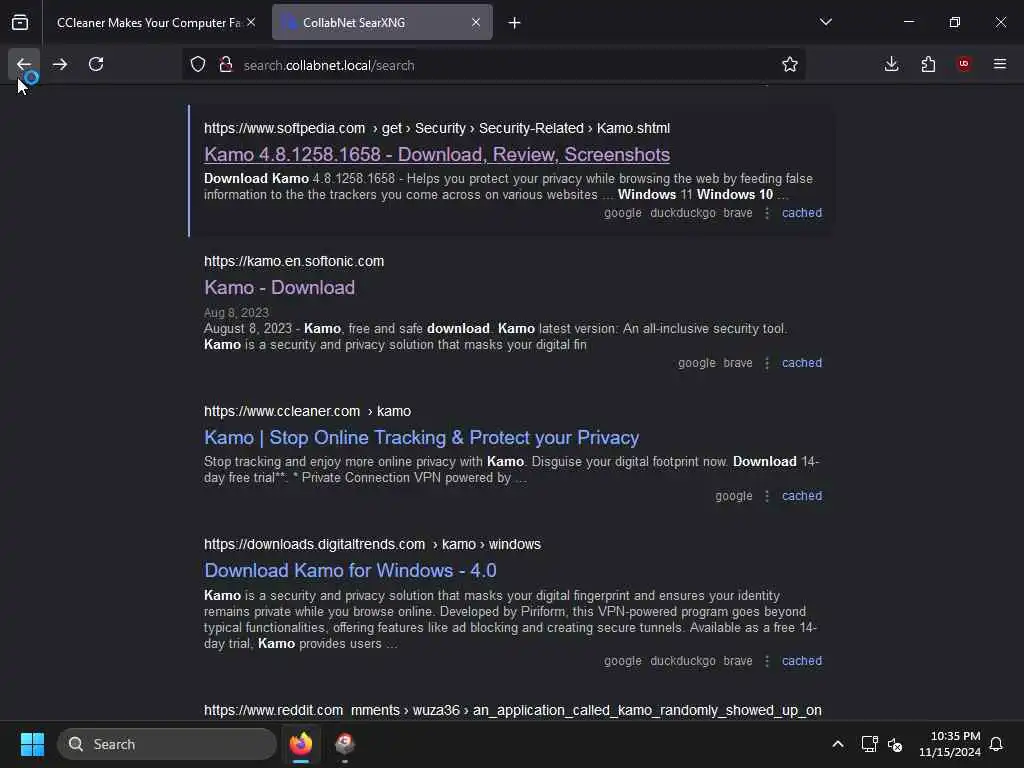This screenshot has height=768, width=1024.
Task: Go forward one page
Action: coord(60,64)
